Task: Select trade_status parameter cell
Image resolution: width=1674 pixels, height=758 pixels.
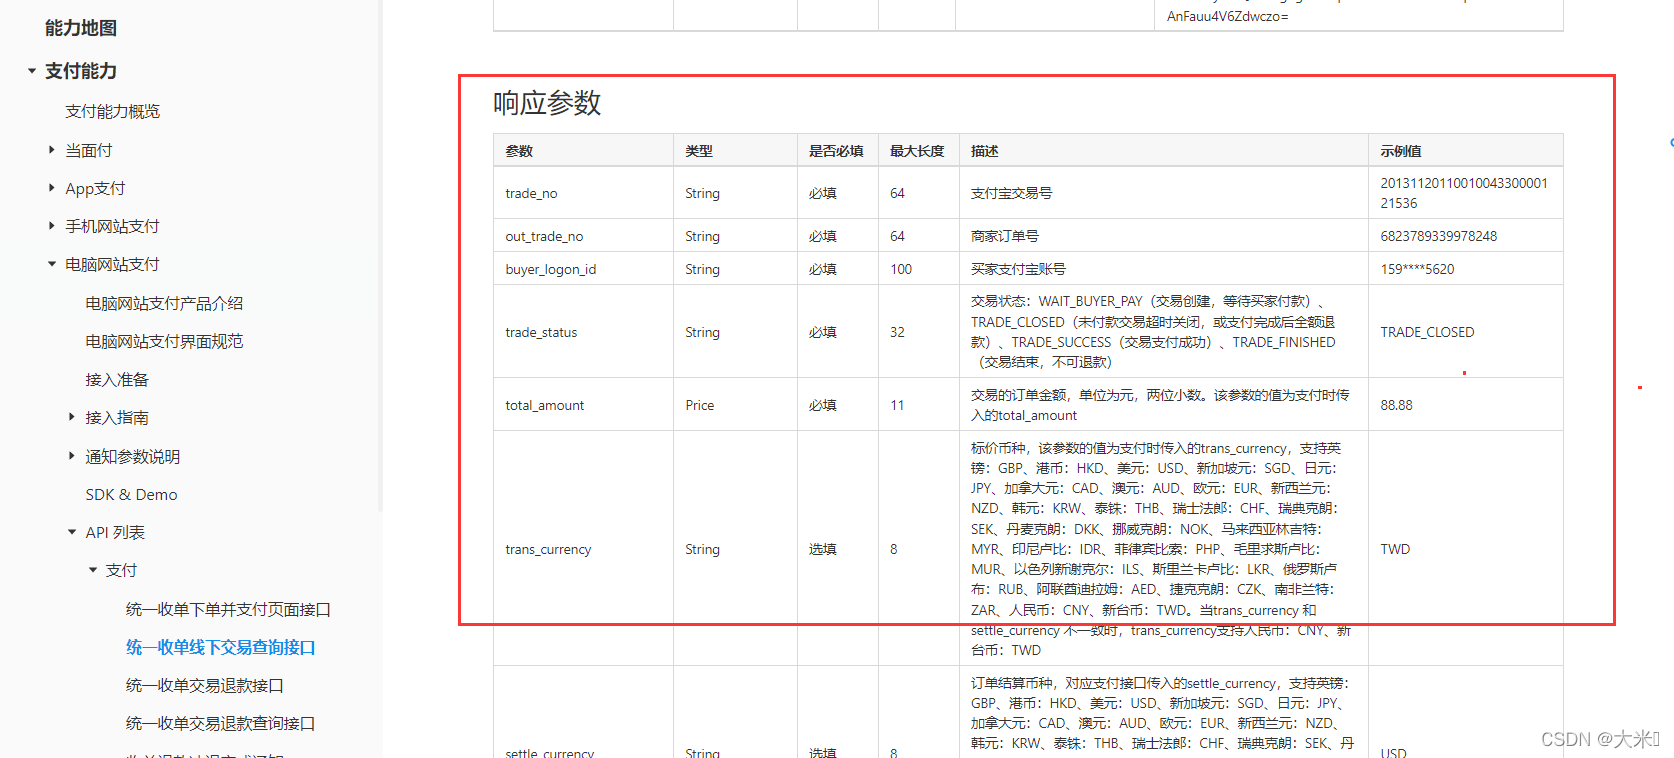Action: [x=583, y=332]
